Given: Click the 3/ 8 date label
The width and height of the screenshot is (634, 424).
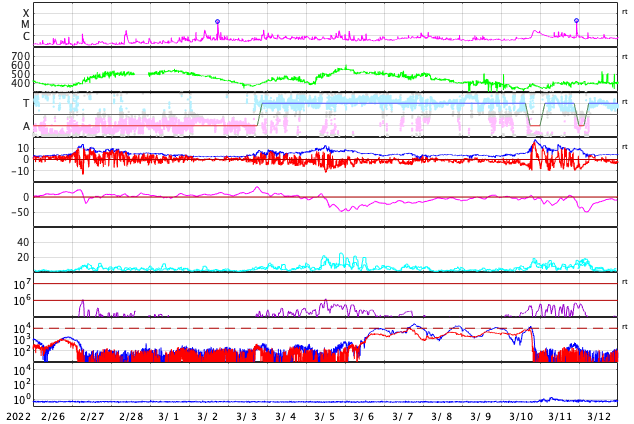Looking at the screenshot, I should click(x=442, y=416).
